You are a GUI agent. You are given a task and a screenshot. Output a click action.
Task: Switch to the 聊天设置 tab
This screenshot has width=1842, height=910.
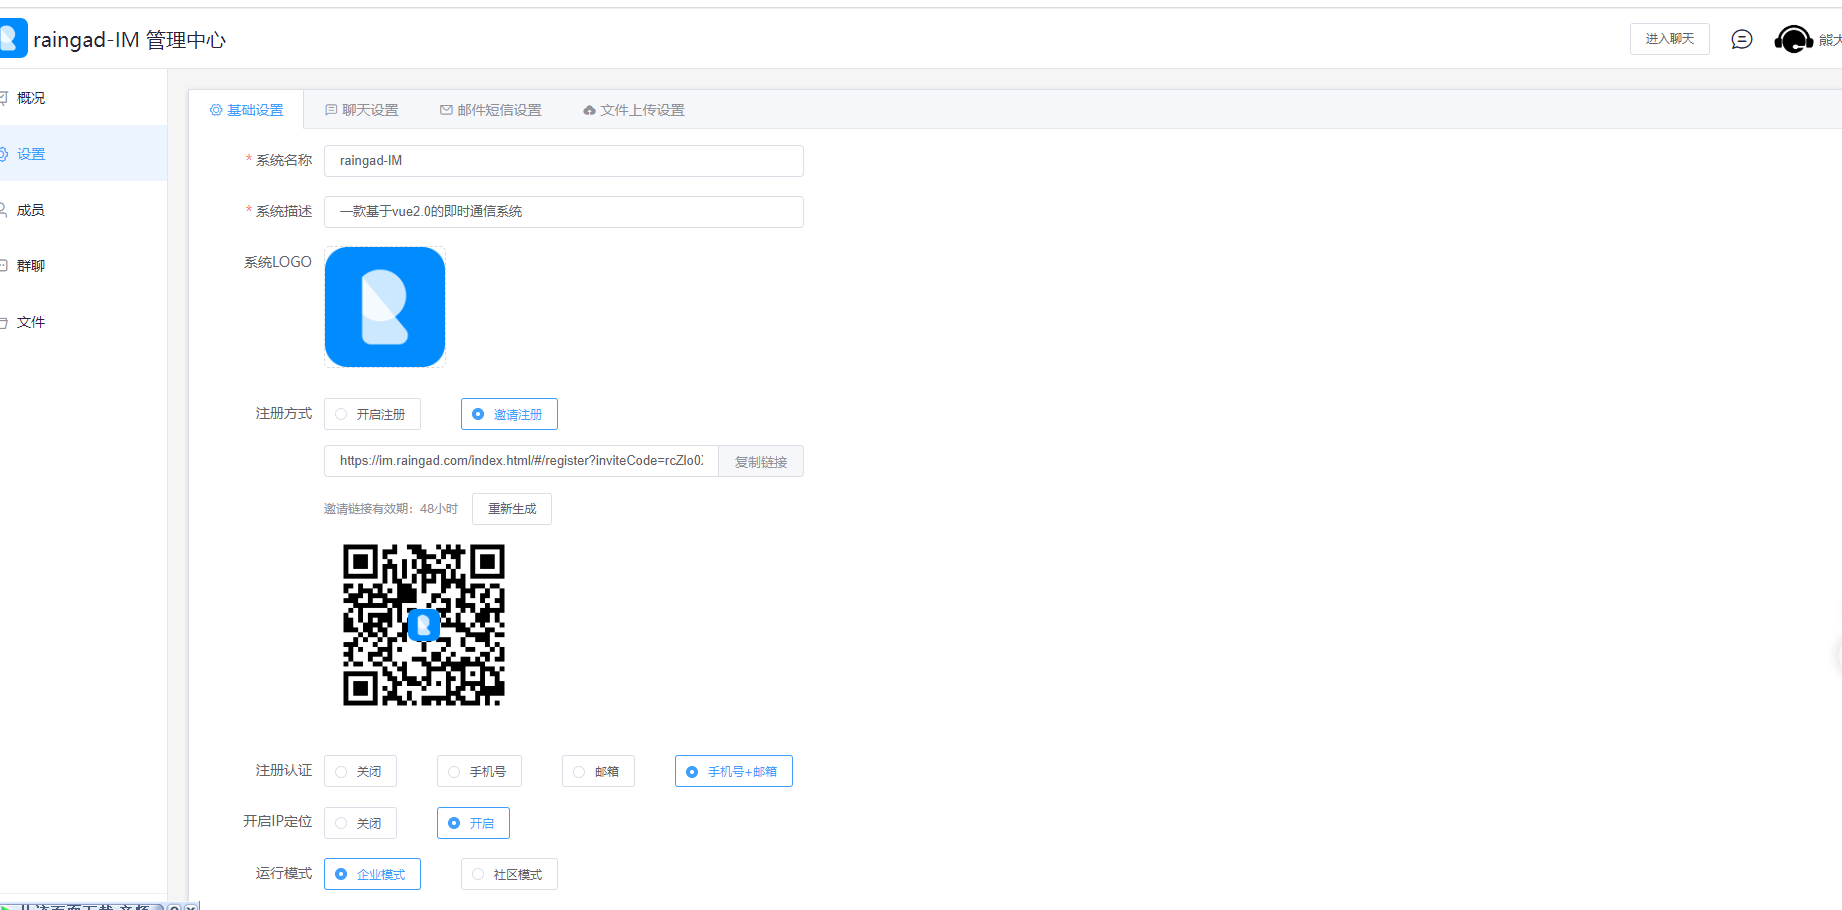click(x=362, y=110)
